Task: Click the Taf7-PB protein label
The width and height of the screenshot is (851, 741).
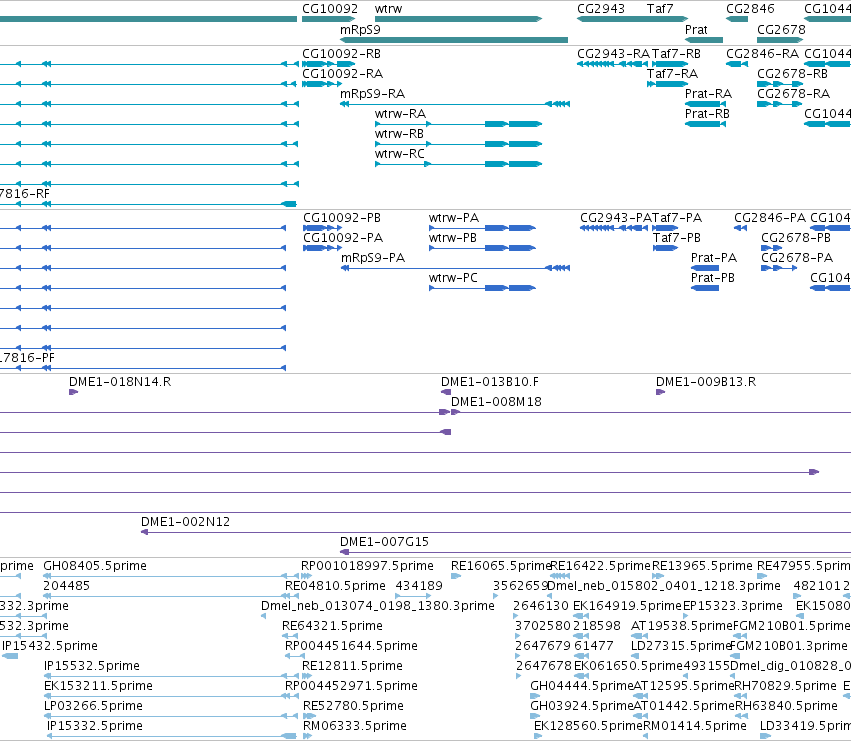Action: point(677,238)
